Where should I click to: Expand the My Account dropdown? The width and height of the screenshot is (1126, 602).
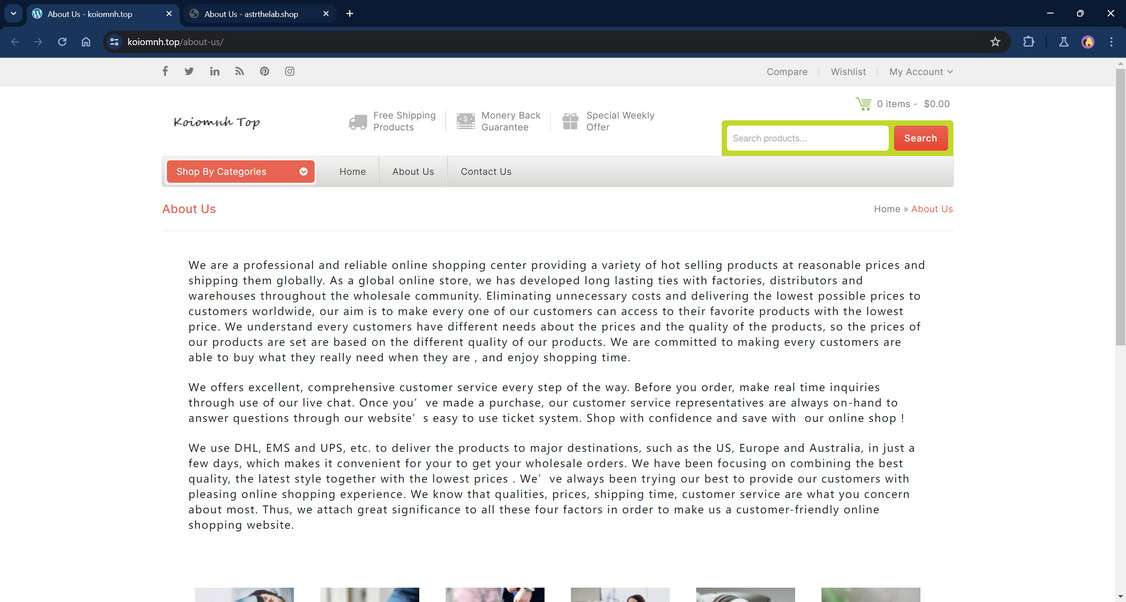coord(921,72)
